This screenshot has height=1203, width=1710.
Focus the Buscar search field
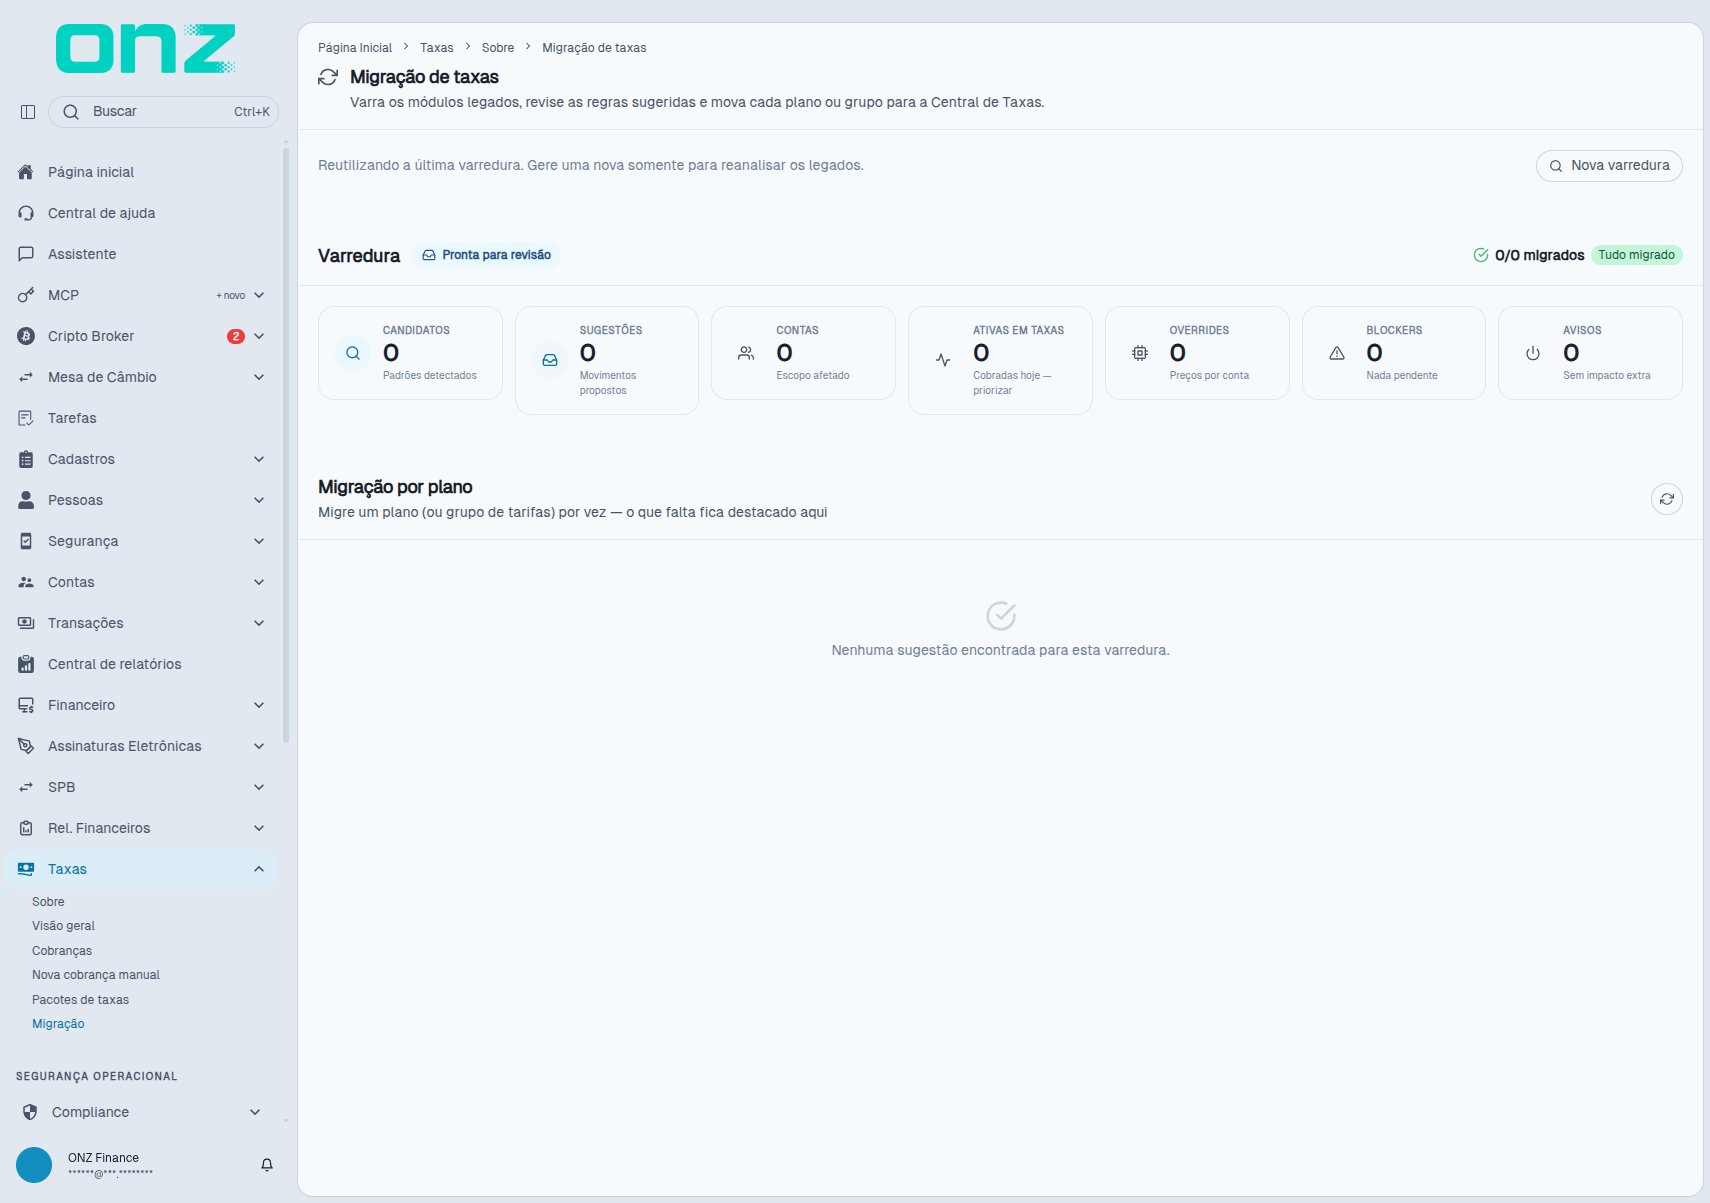[163, 112]
